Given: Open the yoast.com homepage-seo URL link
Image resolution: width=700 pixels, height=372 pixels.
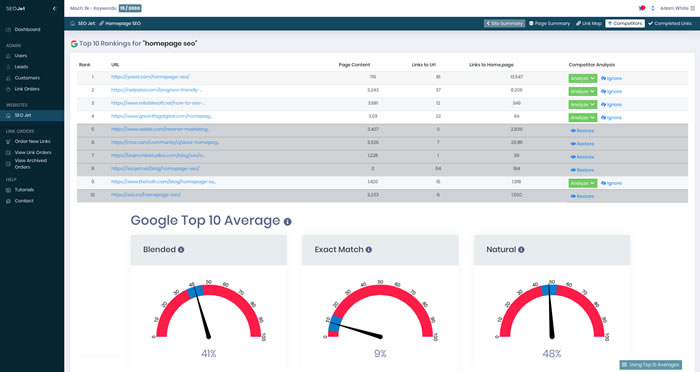Looking at the screenshot, I should [x=150, y=77].
